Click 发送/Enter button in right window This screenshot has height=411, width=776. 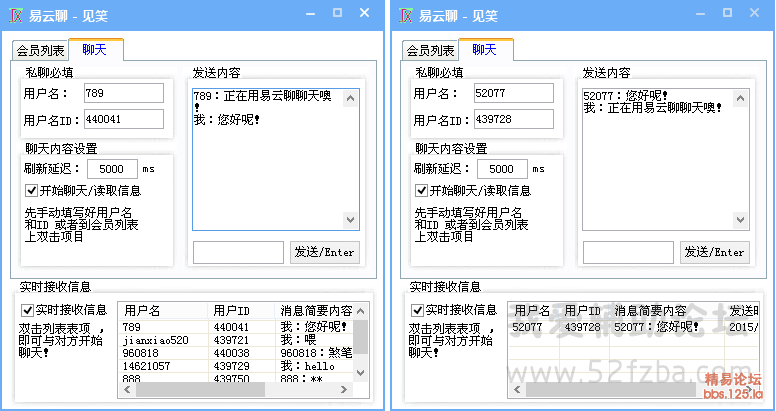[715, 253]
